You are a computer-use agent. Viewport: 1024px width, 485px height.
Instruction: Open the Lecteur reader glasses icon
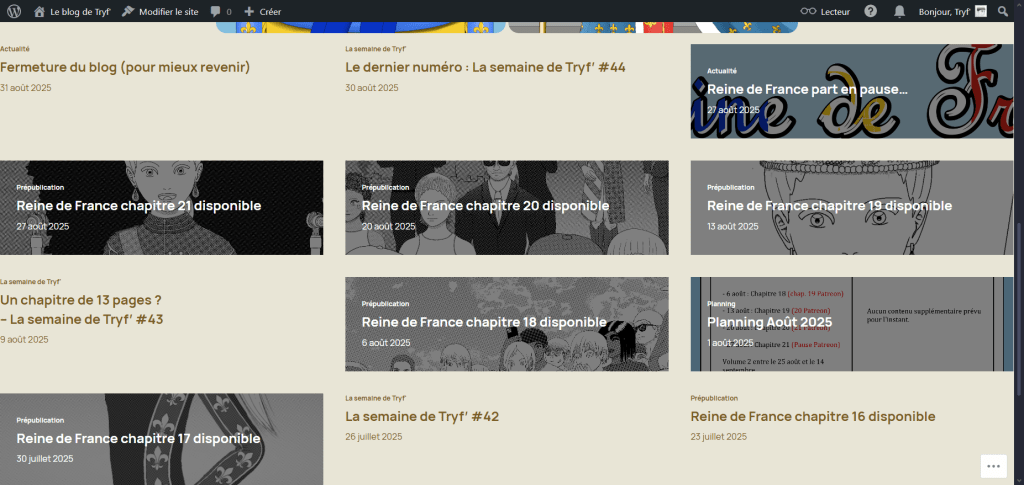pos(827,11)
